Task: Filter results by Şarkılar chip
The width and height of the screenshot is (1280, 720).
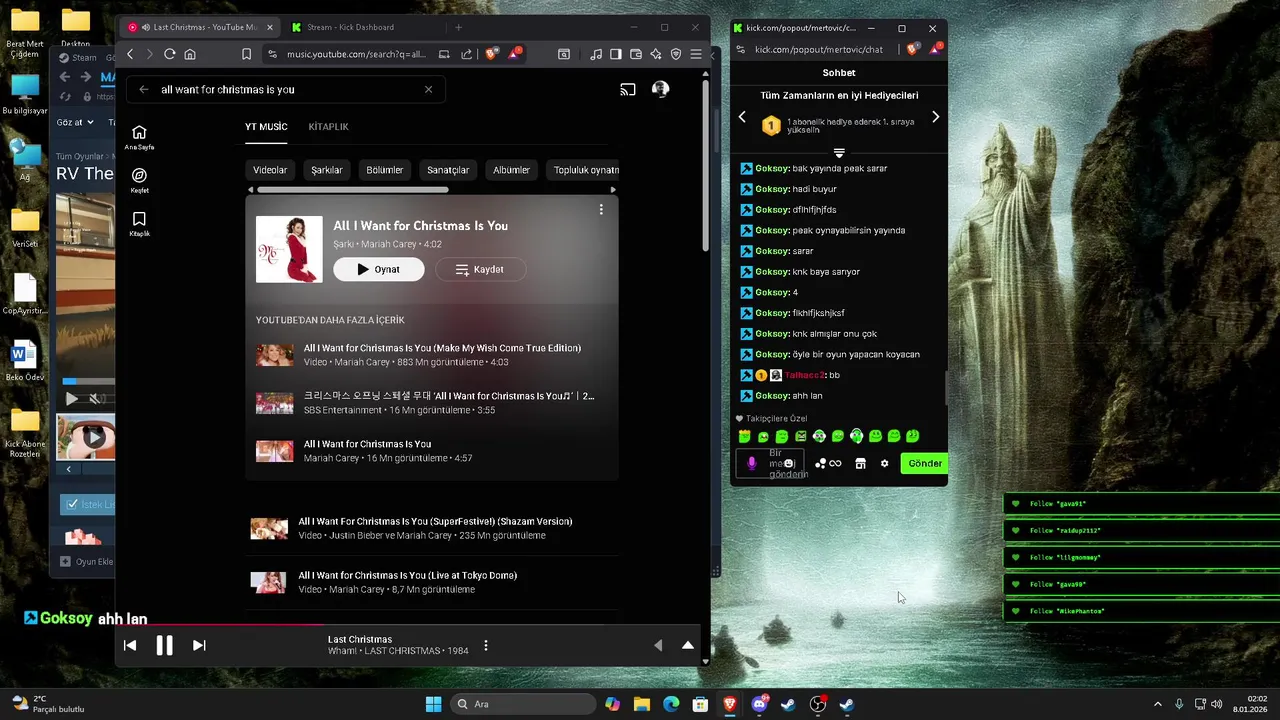Action: tap(327, 170)
